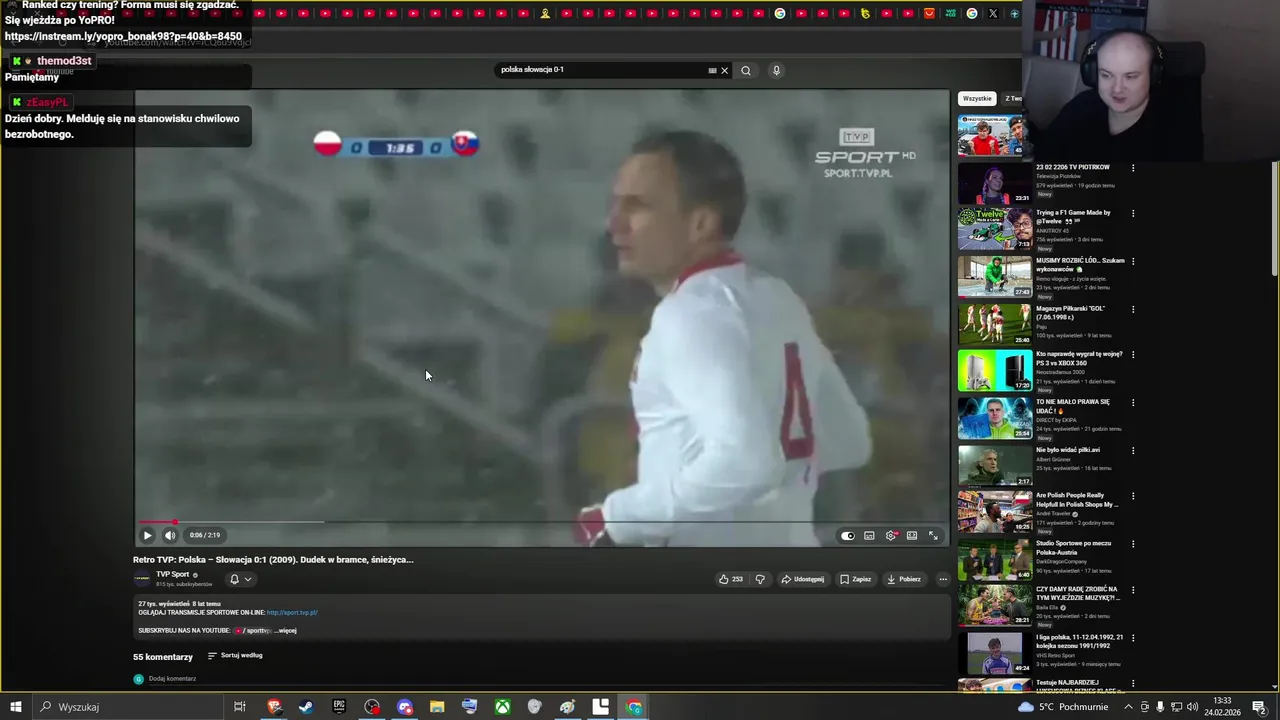Viewport: 1280px width, 720px height.
Task: Seek along the video progress bar
Action: click(541, 522)
